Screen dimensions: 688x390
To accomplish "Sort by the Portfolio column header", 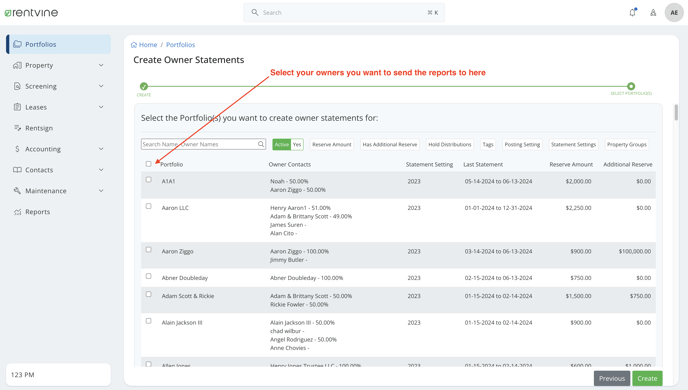I will pyautogui.click(x=172, y=164).
